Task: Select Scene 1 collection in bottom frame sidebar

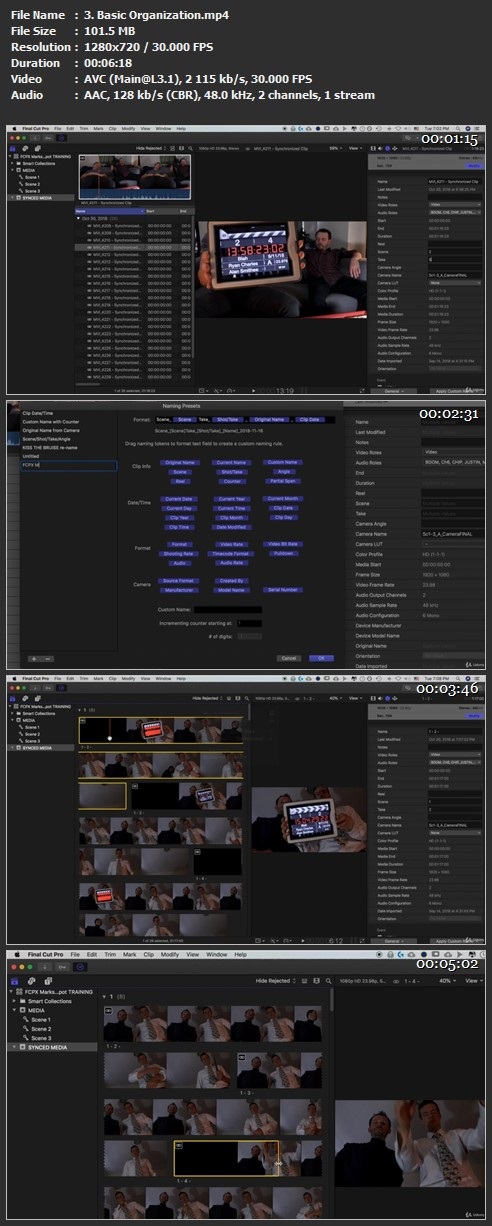Action: pos(40,1020)
